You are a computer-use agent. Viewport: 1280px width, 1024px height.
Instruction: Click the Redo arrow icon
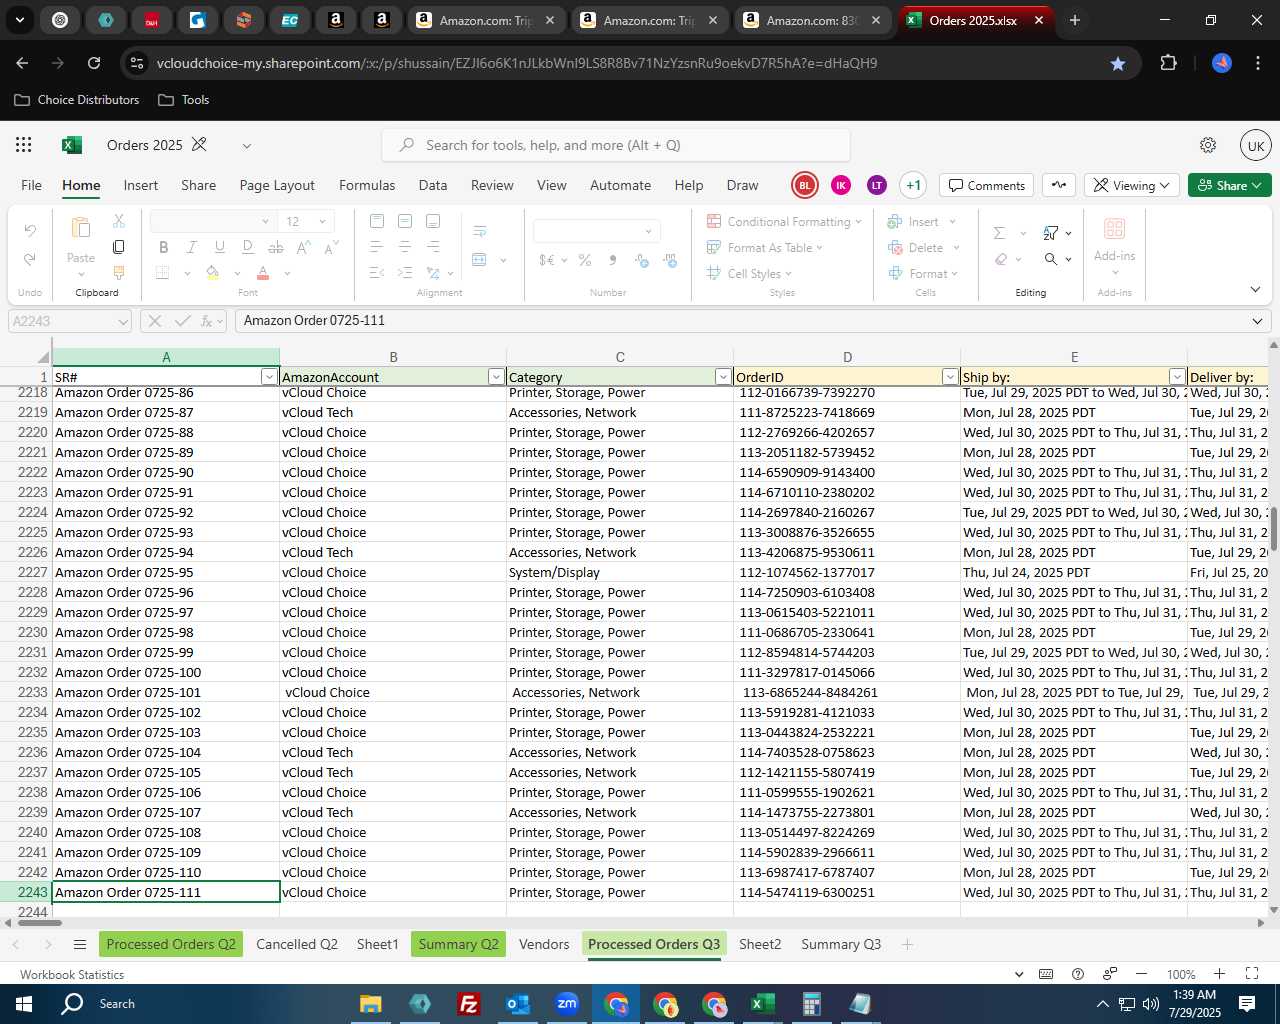pyautogui.click(x=30, y=259)
